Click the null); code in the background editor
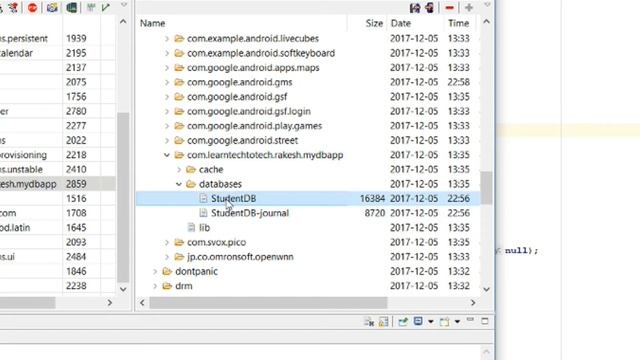 pos(521,251)
